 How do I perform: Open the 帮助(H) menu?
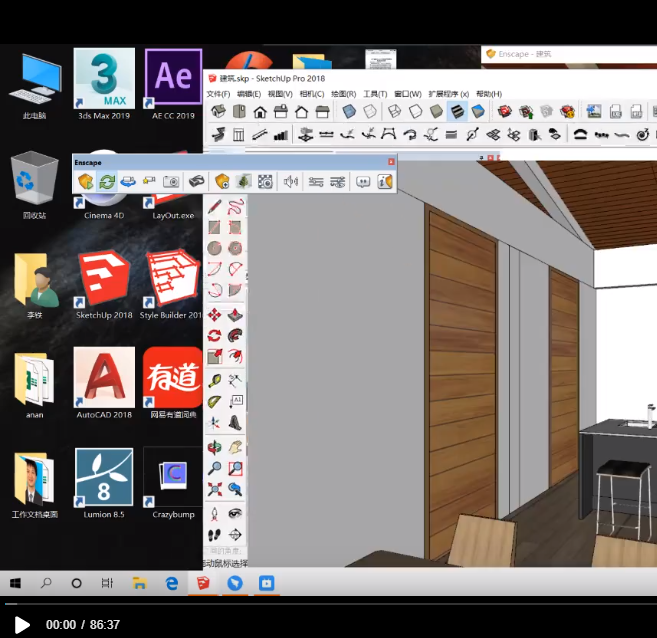(x=489, y=94)
